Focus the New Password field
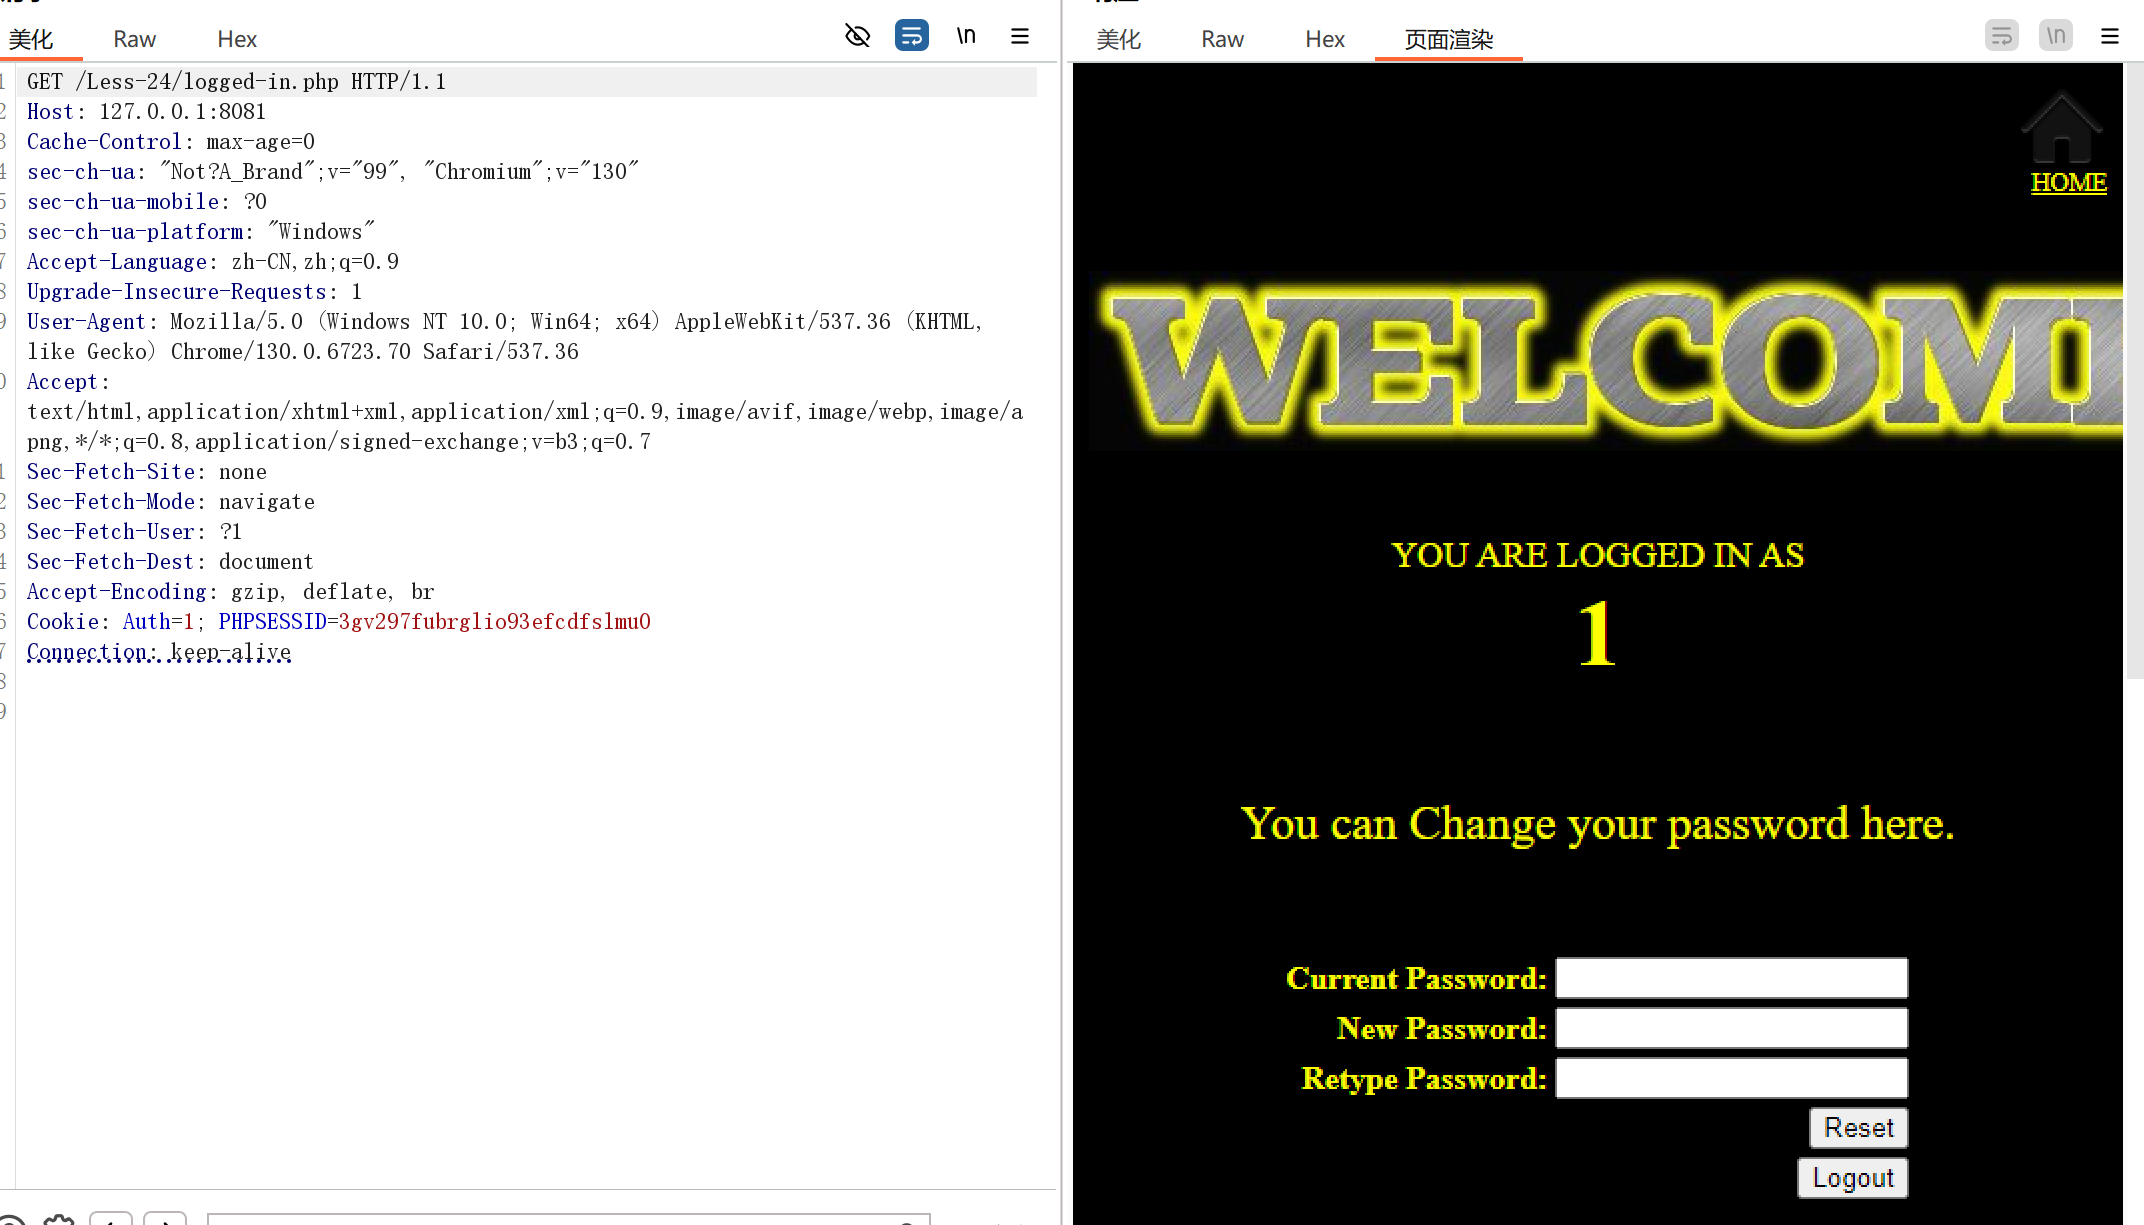 coord(1731,1028)
